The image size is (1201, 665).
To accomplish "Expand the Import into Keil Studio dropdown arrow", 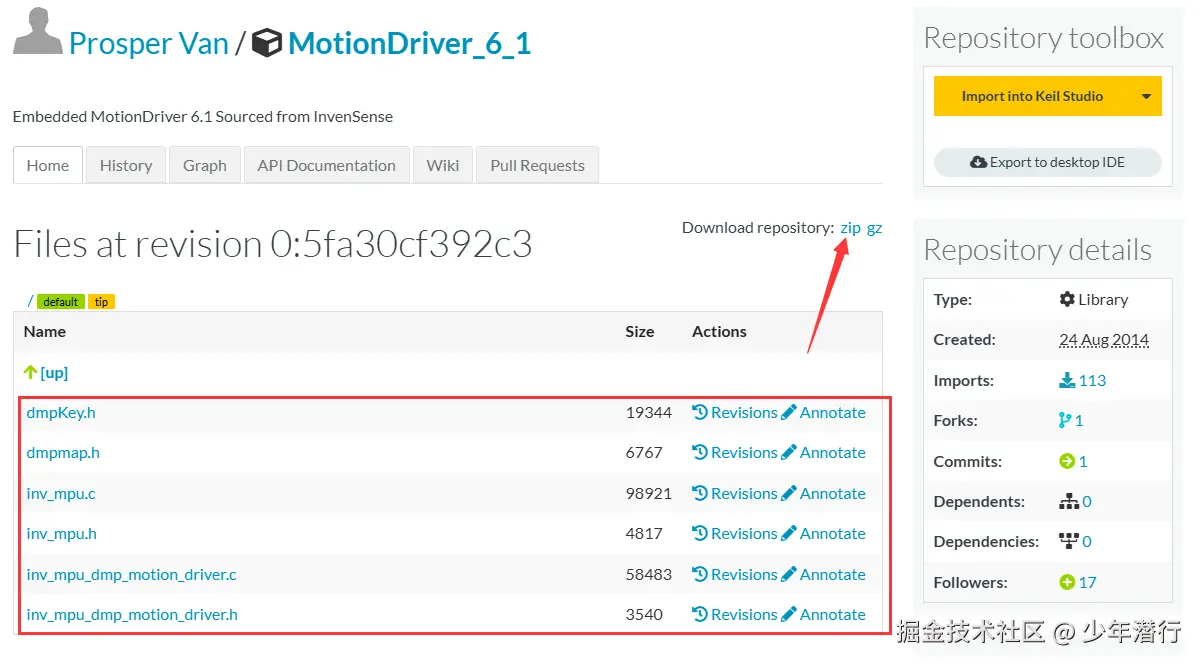I will pos(1146,96).
